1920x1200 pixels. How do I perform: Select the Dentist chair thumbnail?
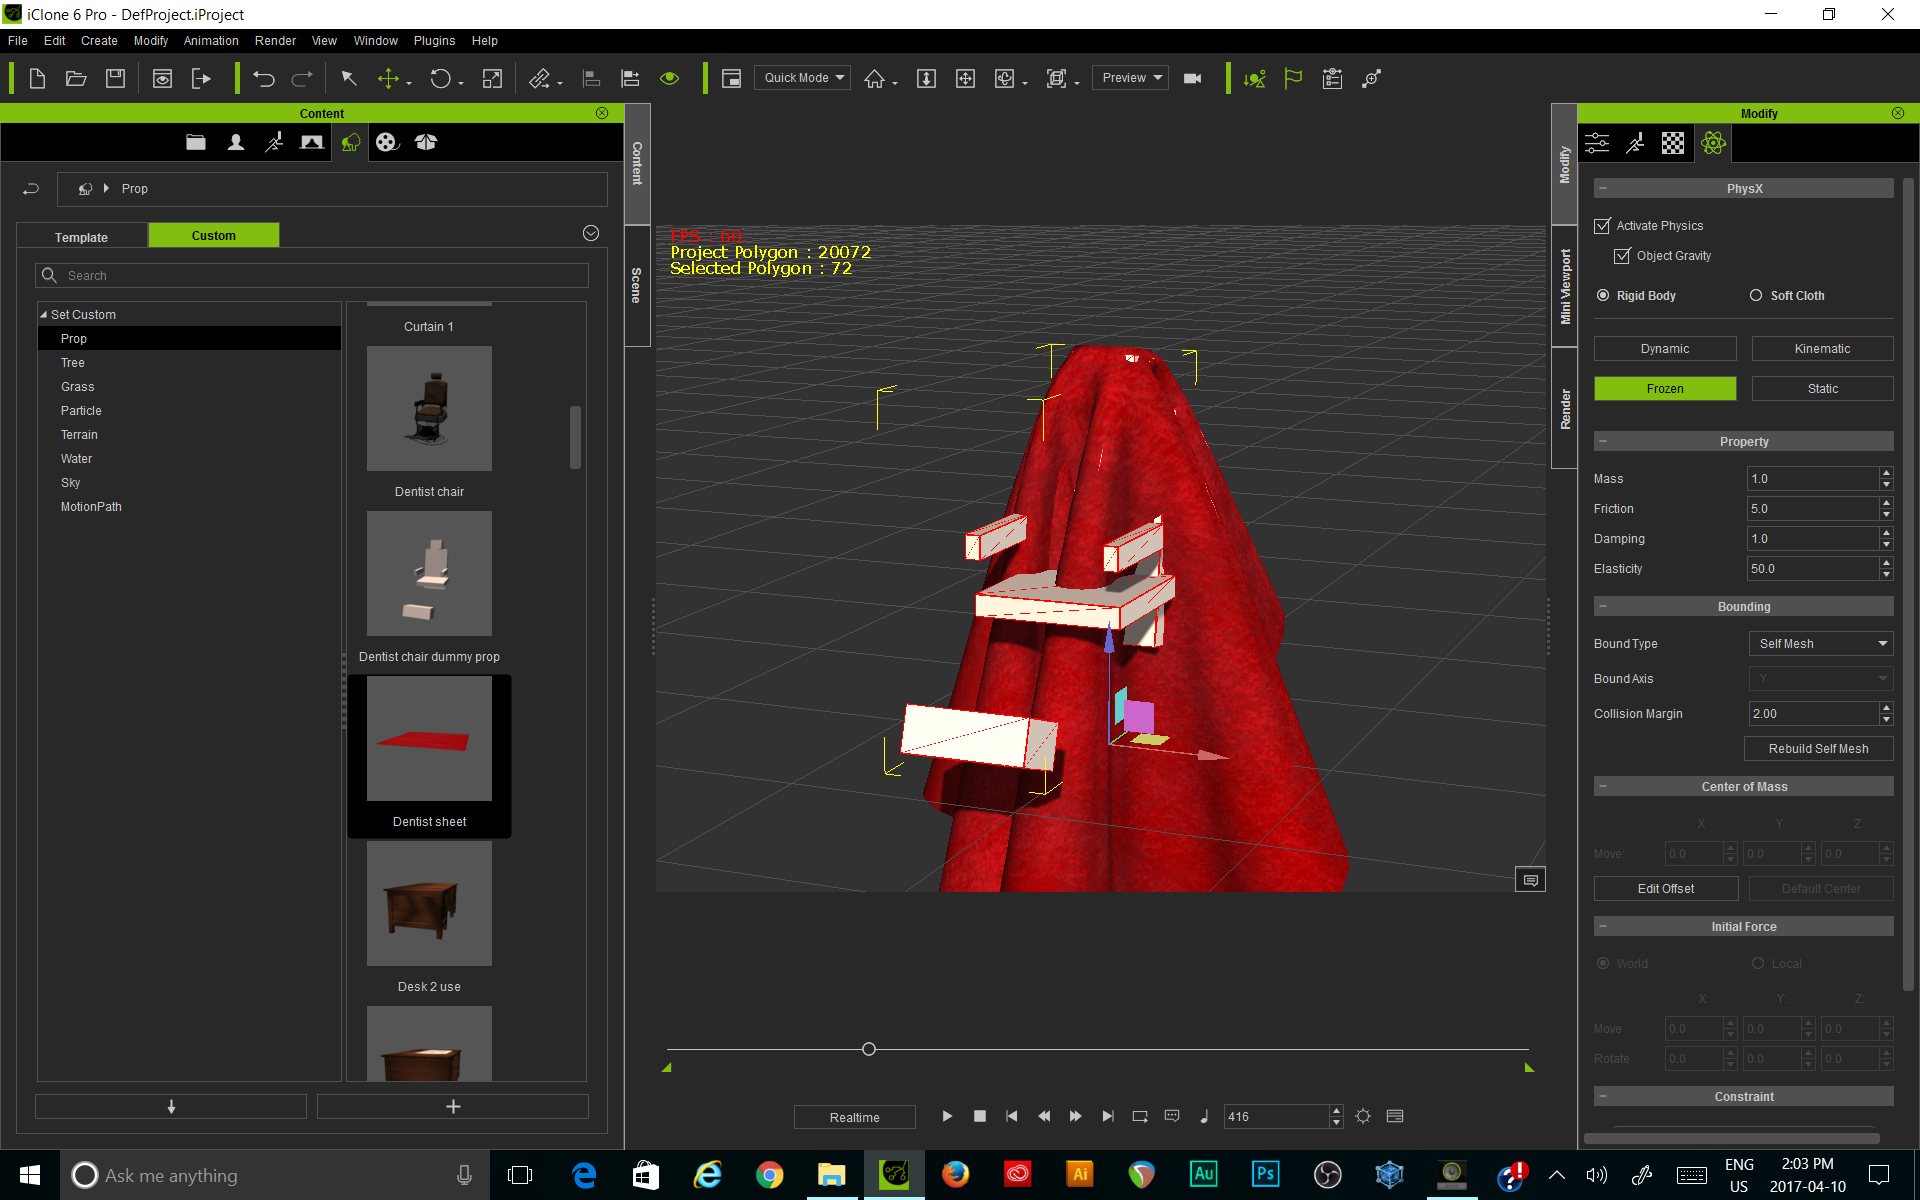pos(429,409)
